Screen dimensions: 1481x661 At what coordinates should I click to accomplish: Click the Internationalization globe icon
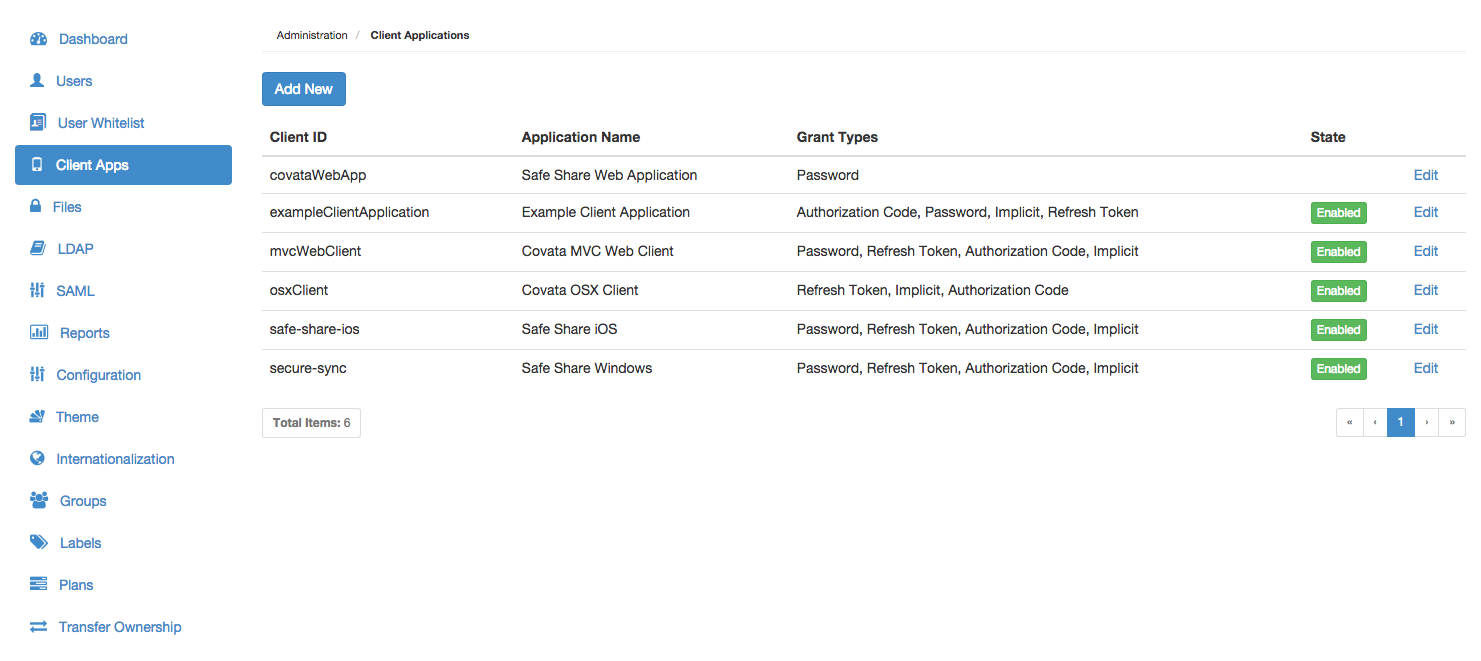(x=38, y=459)
